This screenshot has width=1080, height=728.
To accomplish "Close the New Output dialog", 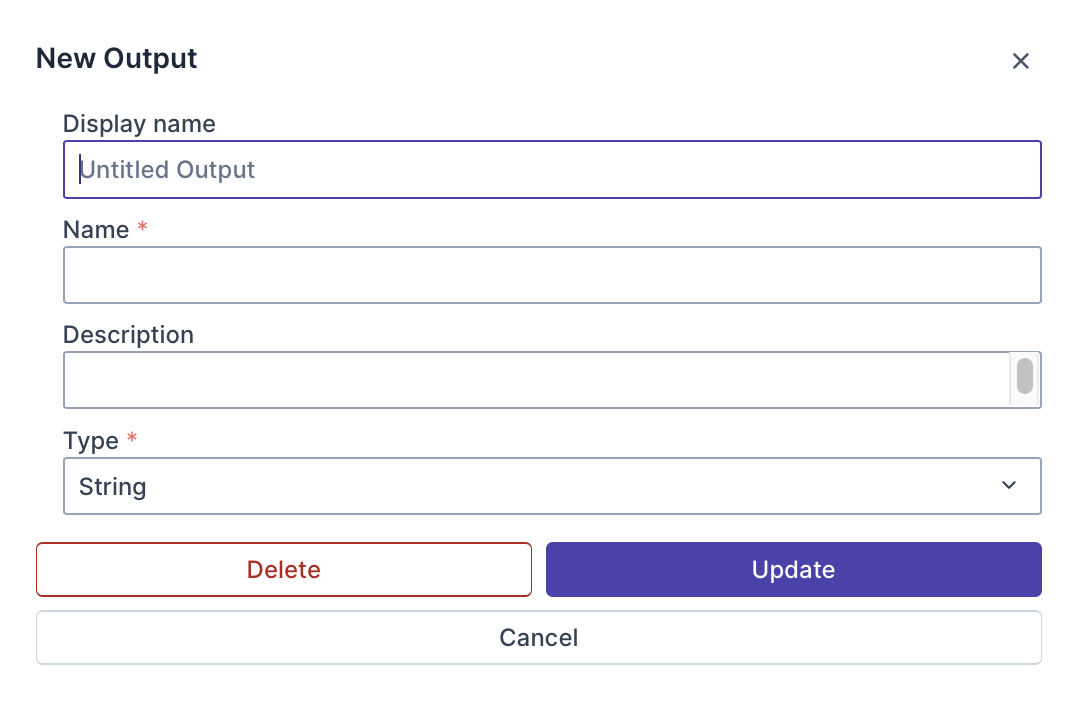I will pos(1020,61).
